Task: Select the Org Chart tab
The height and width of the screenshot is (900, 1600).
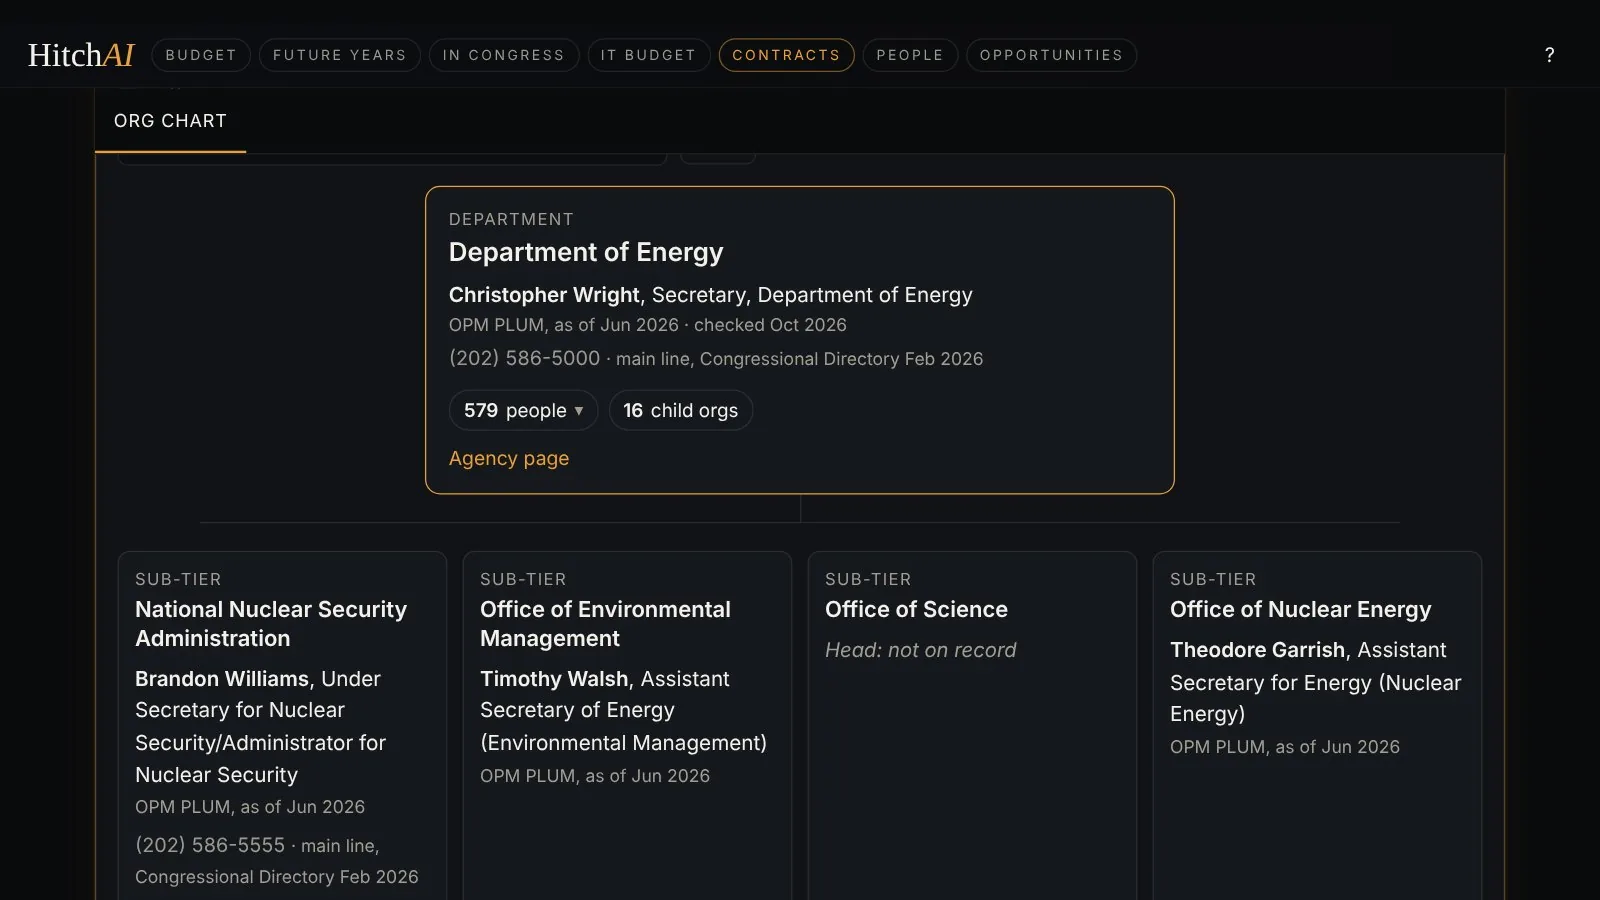Action: pyautogui.click(x=170, y=121)
